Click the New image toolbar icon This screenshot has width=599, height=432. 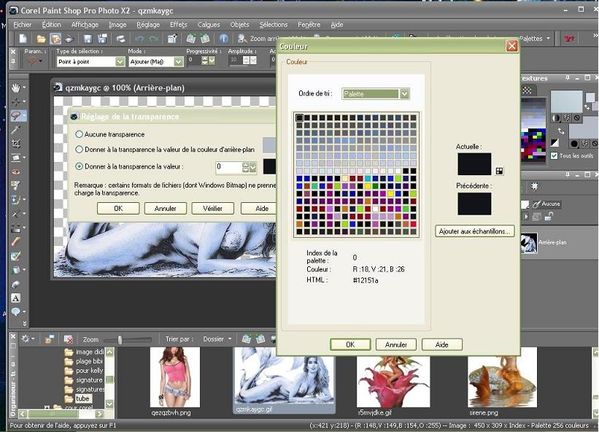click(x=23, y=39)
